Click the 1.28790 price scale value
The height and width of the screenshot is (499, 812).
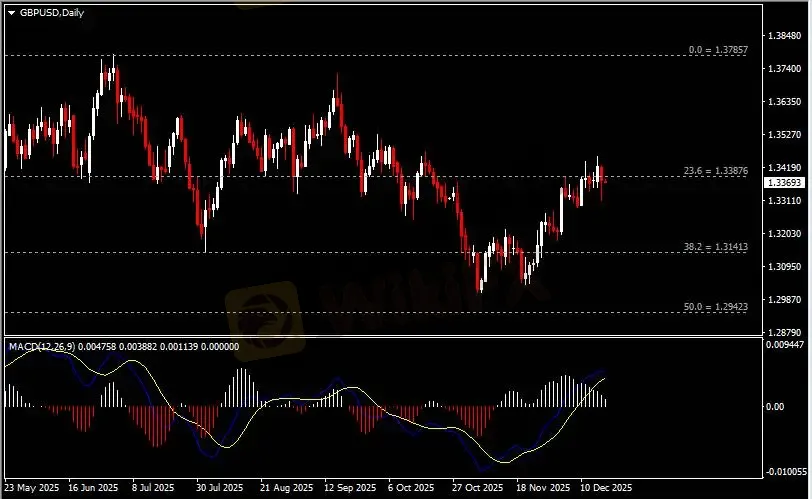(785, 332)
